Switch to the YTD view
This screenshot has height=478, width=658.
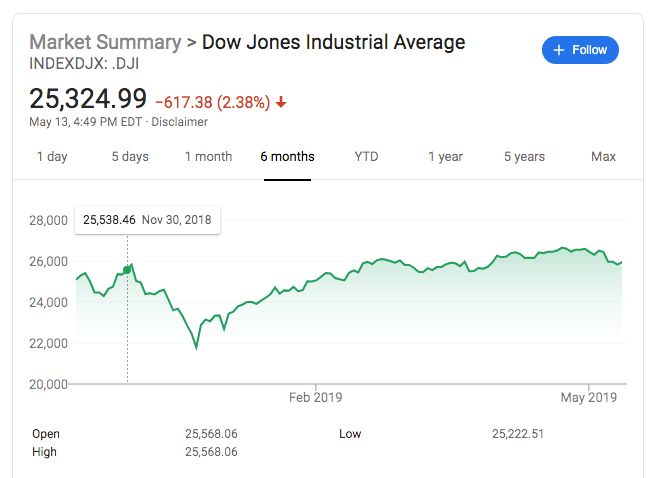pyautogui.click(x=366, y=156)
